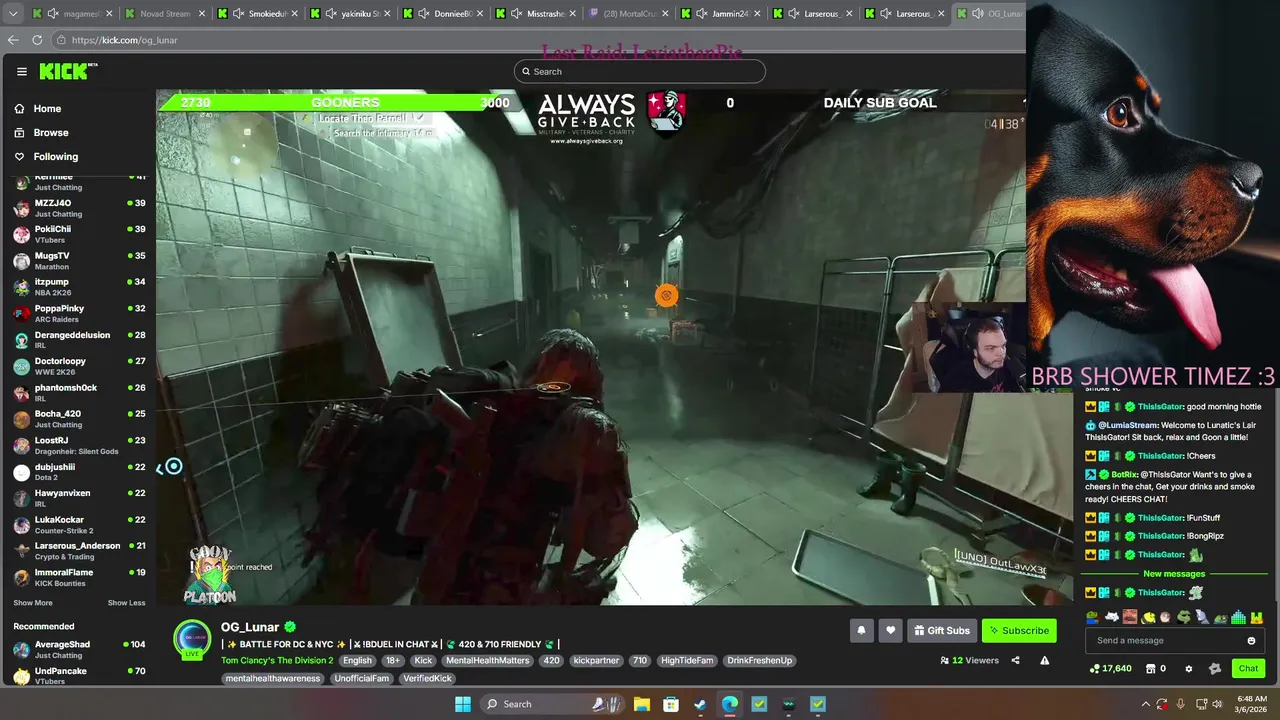The image size is (1280, 720).
Task: Click the notification bell button
Action: (861, 630)
